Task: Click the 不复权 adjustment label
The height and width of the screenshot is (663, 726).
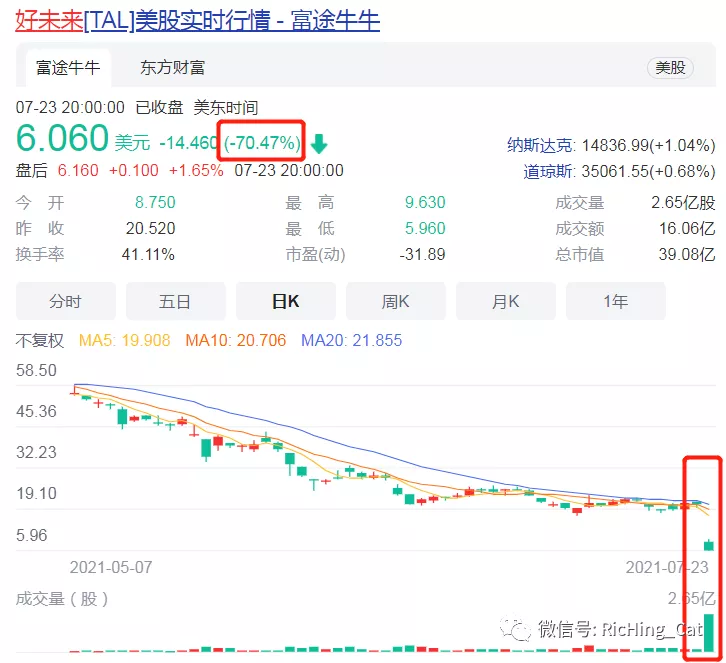Action: 40,341
